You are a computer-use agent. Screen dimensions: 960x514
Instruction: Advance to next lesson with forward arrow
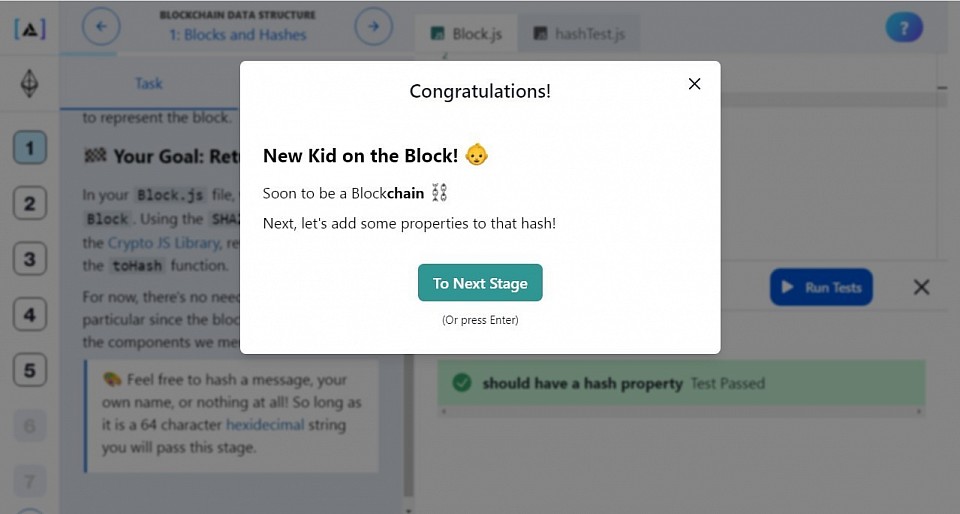pos(373,26)
